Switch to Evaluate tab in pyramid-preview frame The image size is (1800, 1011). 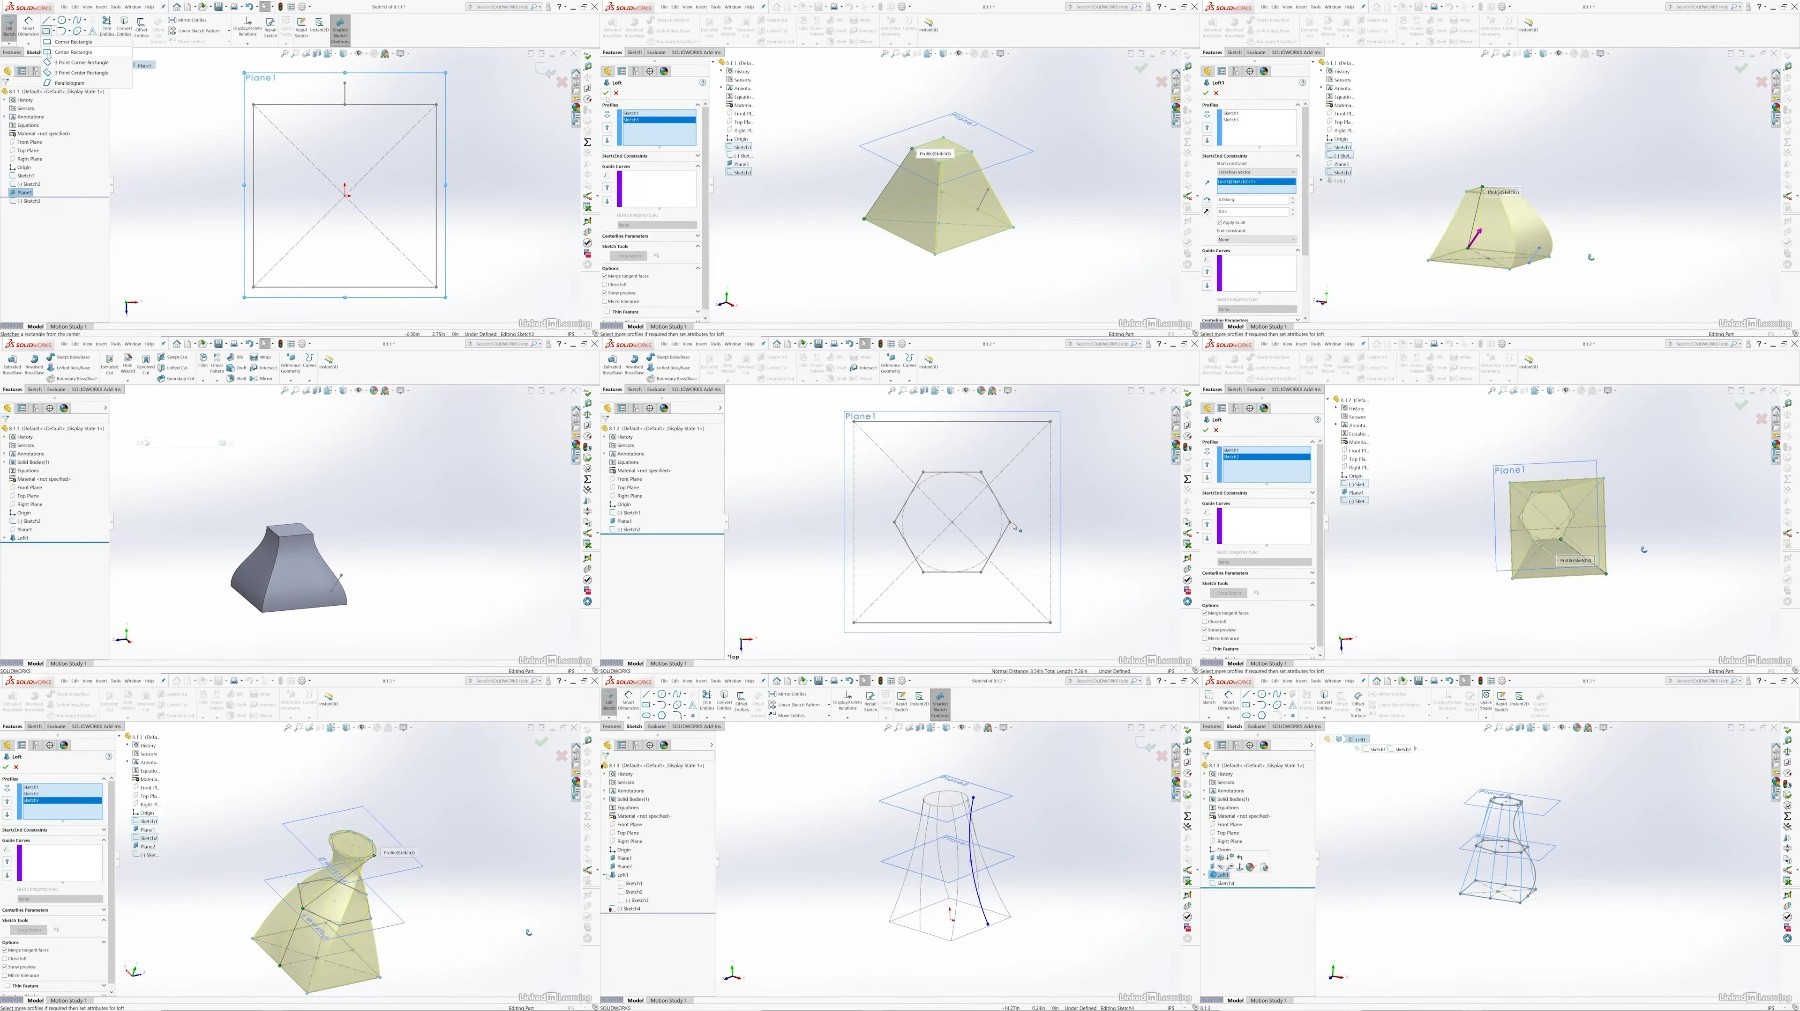656,52
